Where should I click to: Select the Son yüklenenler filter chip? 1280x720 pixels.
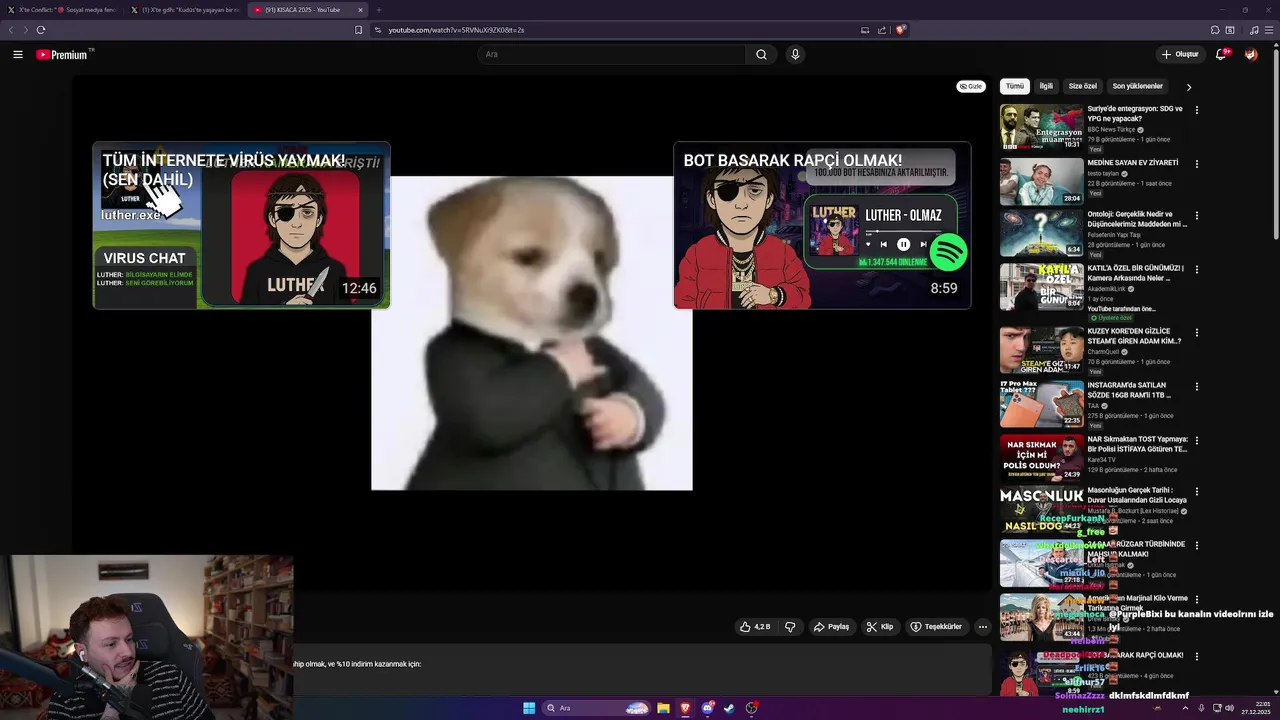1138,86
